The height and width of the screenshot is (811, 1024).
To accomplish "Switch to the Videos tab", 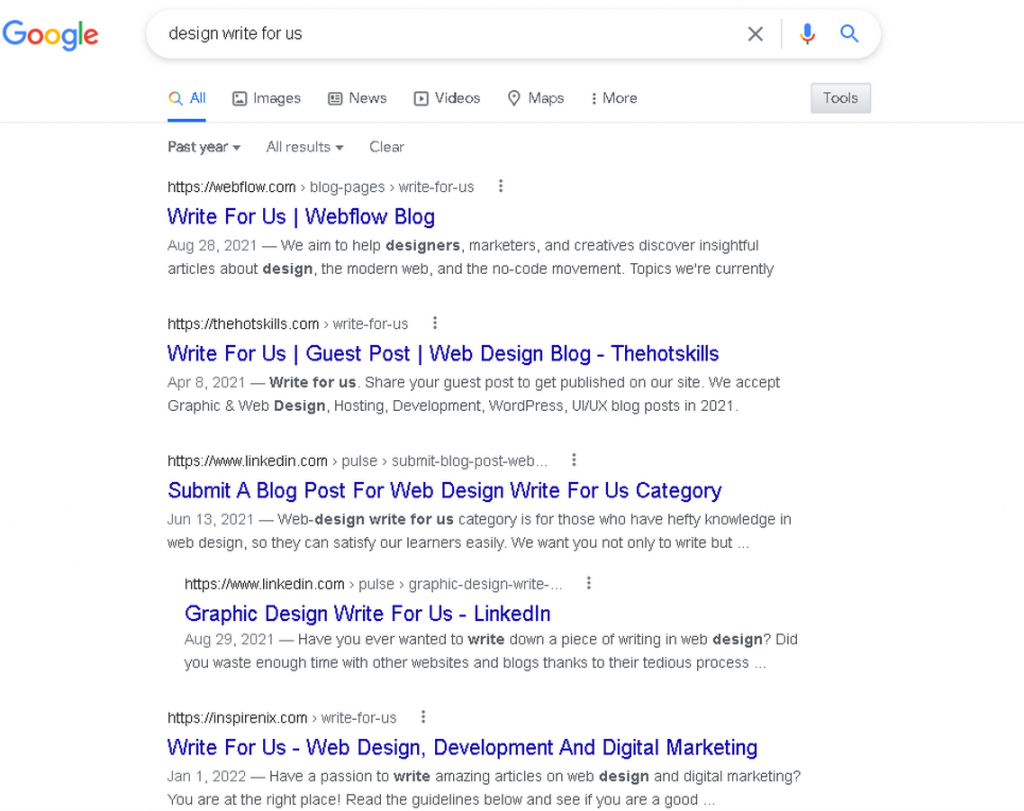I will tap(447, 98).
